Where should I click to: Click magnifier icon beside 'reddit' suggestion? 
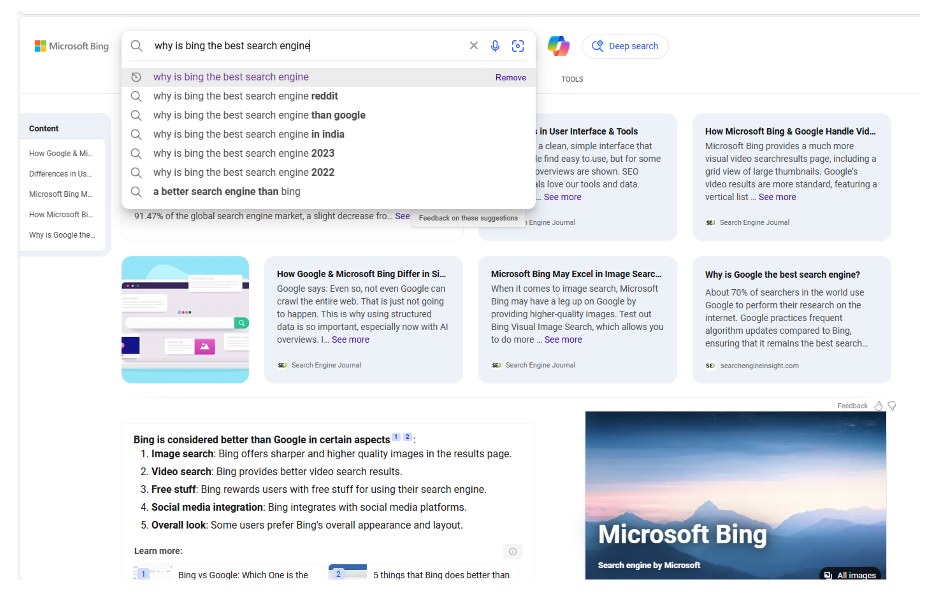[136, 96]
